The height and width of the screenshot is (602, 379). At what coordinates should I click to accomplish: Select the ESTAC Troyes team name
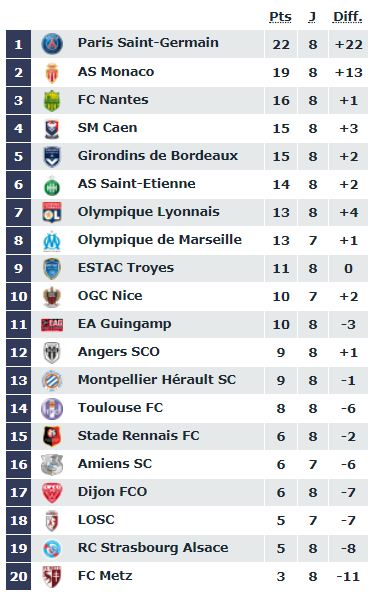[126, 268]
